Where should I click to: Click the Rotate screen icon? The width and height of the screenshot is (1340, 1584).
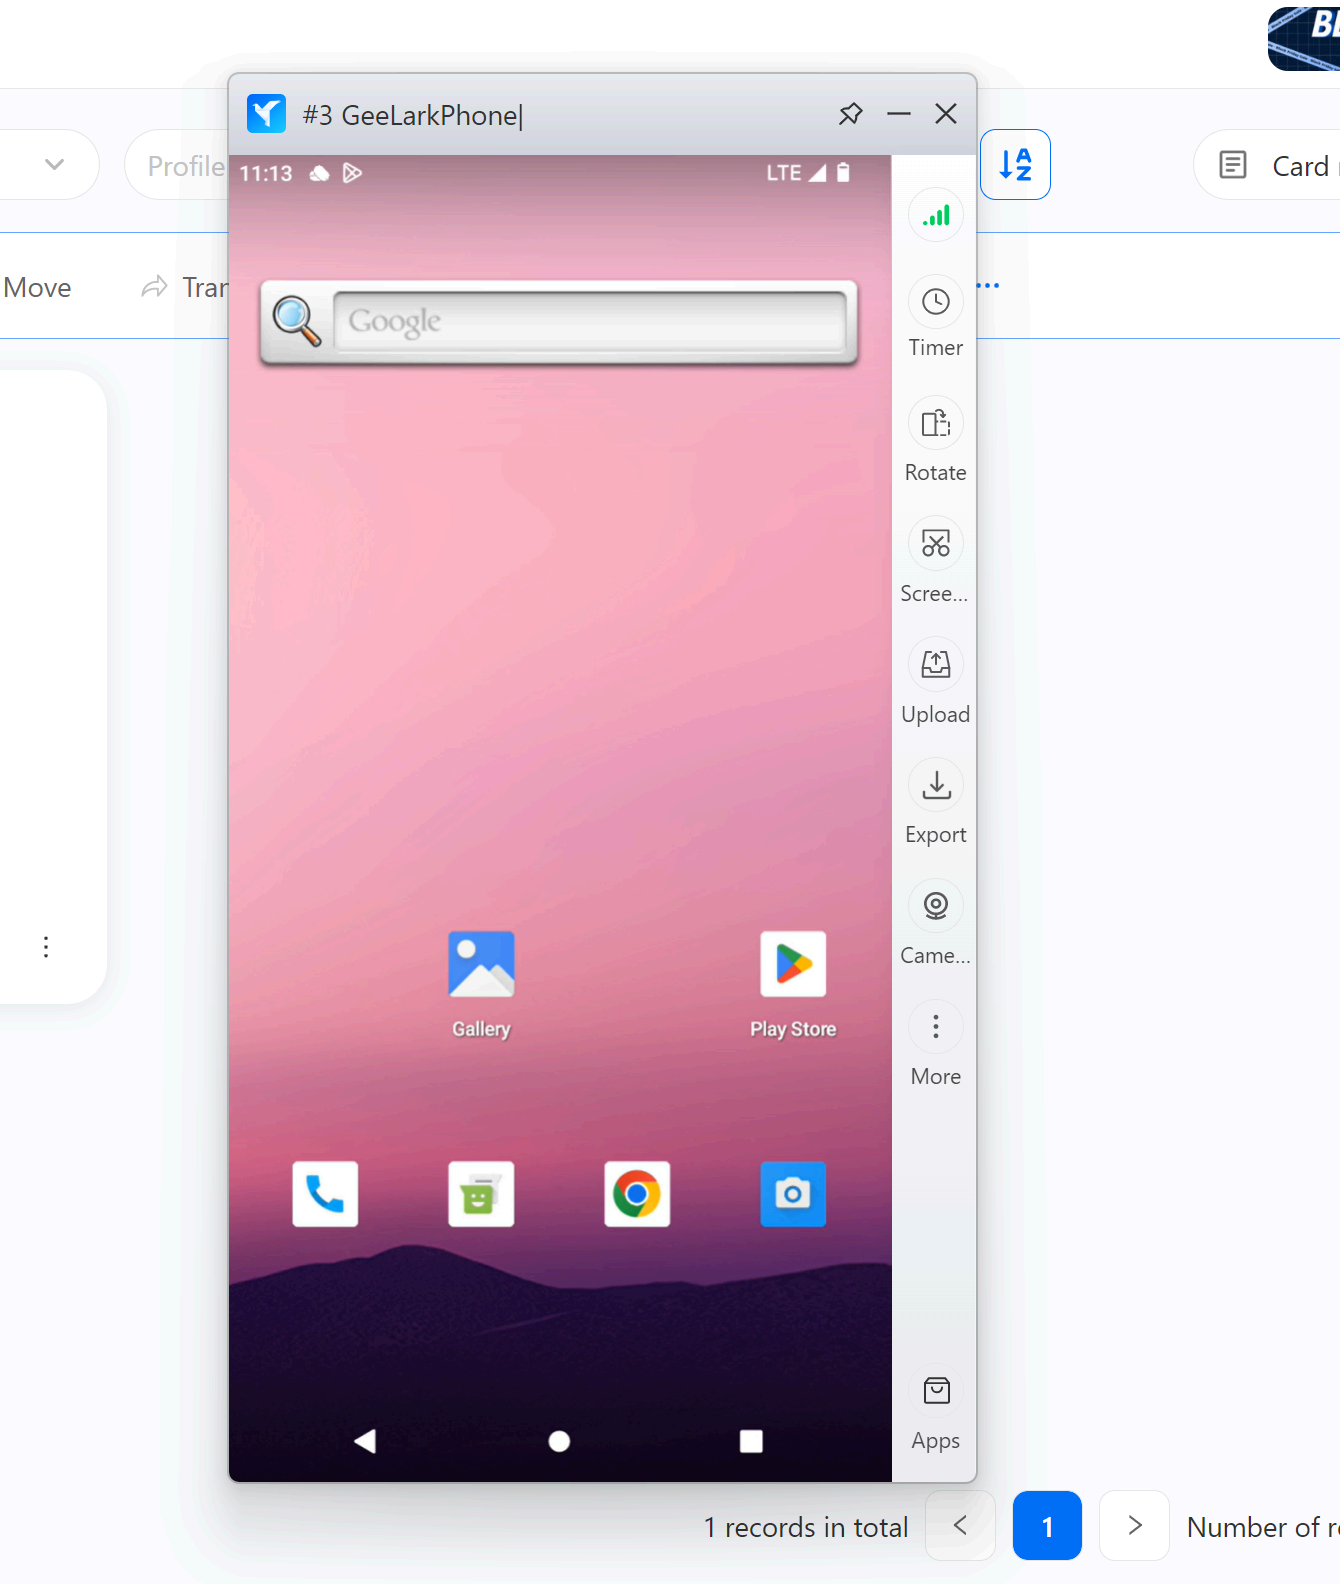935,424
